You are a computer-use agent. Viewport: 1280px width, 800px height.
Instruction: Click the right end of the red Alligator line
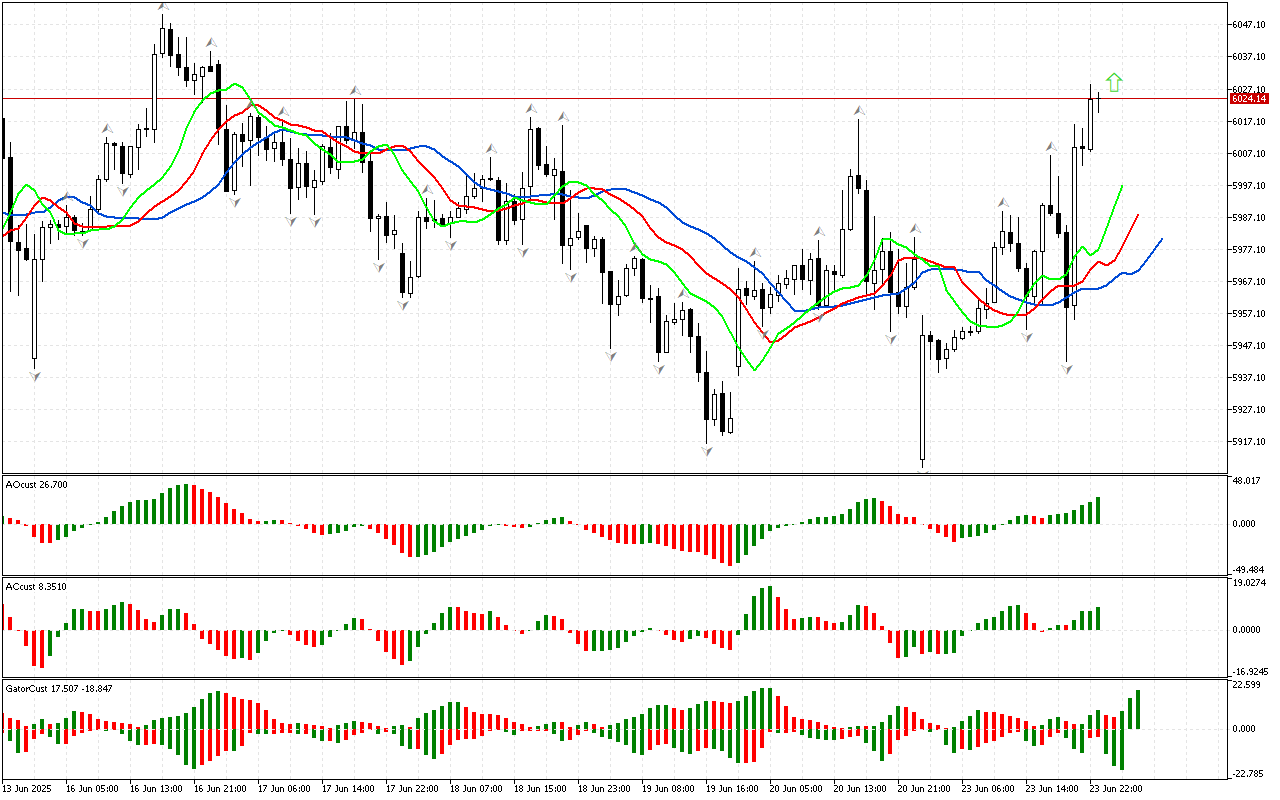pos(1138,214)
